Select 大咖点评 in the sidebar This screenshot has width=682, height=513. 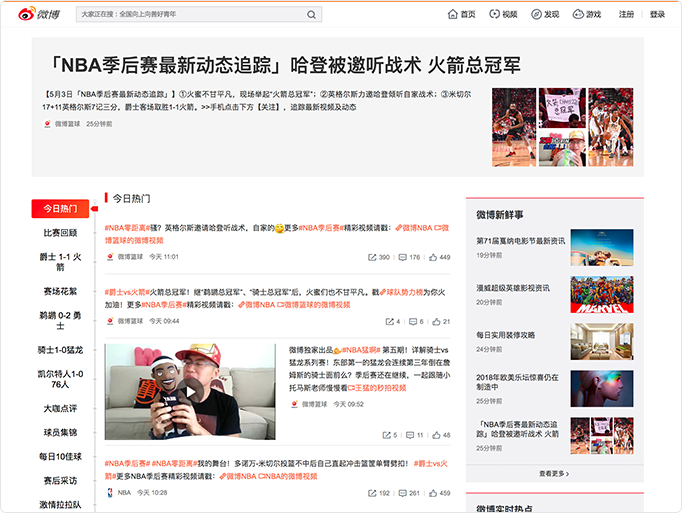pyautogui.click(x=60, y=409)
